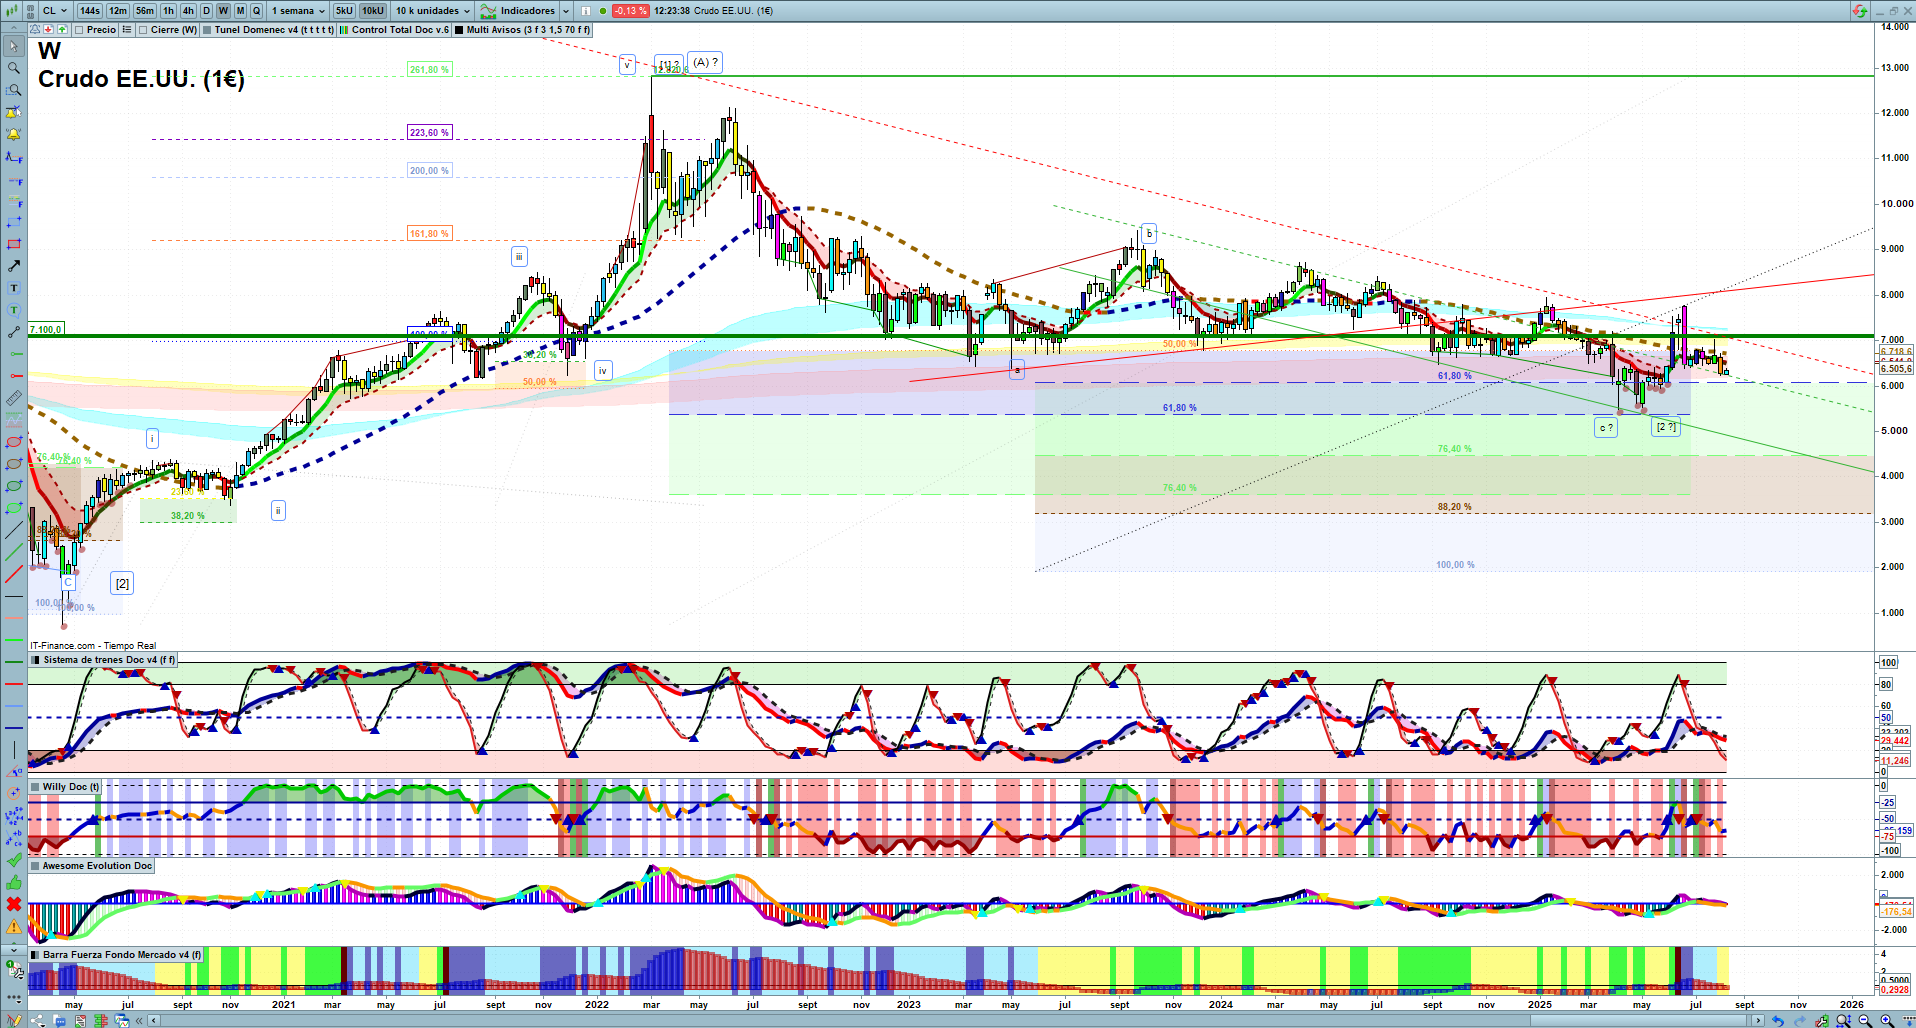The width and height of the screenshot is (1916, 1028).
Task: Click the 7.100,0 price level label
Action: pos(46,329)
